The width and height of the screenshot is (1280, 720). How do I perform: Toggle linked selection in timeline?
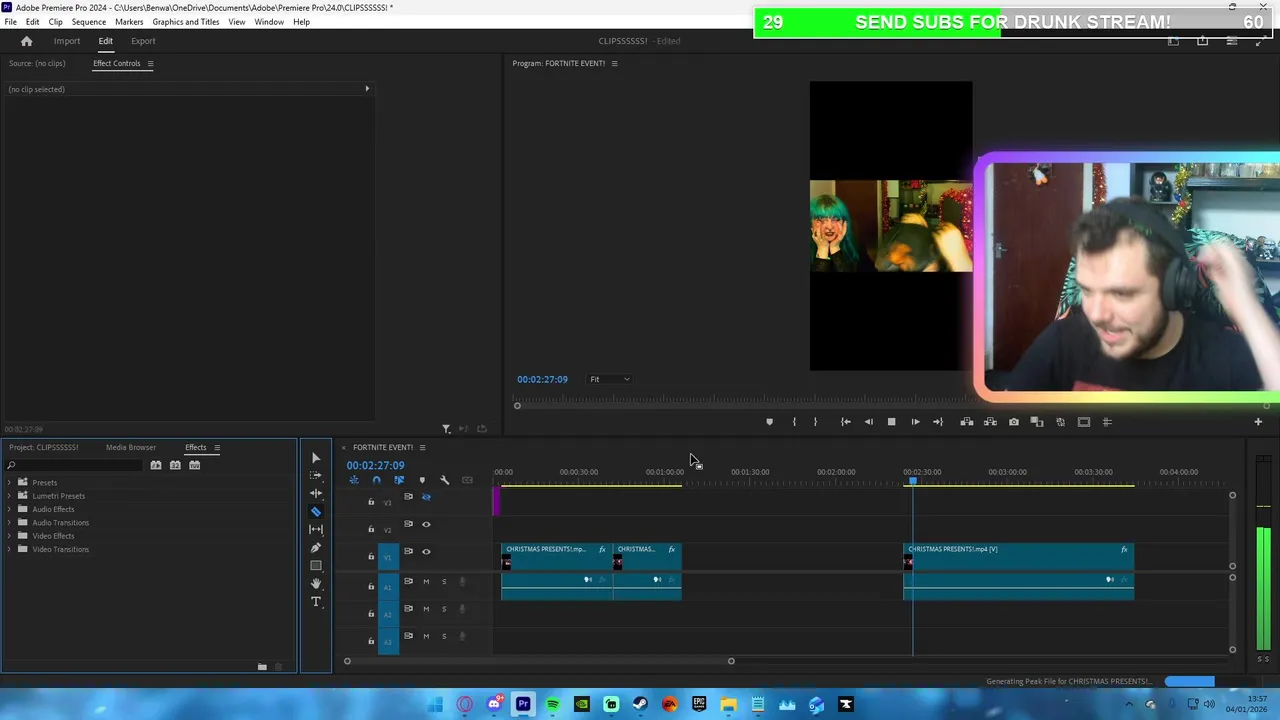[399, 480]
